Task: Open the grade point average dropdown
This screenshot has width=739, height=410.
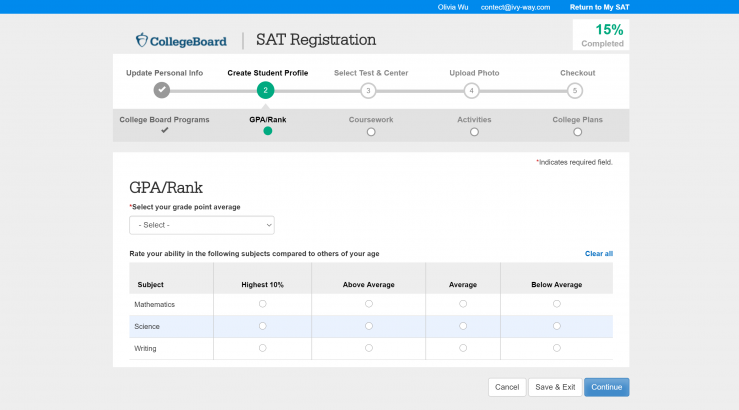Action: coord(202,225)
